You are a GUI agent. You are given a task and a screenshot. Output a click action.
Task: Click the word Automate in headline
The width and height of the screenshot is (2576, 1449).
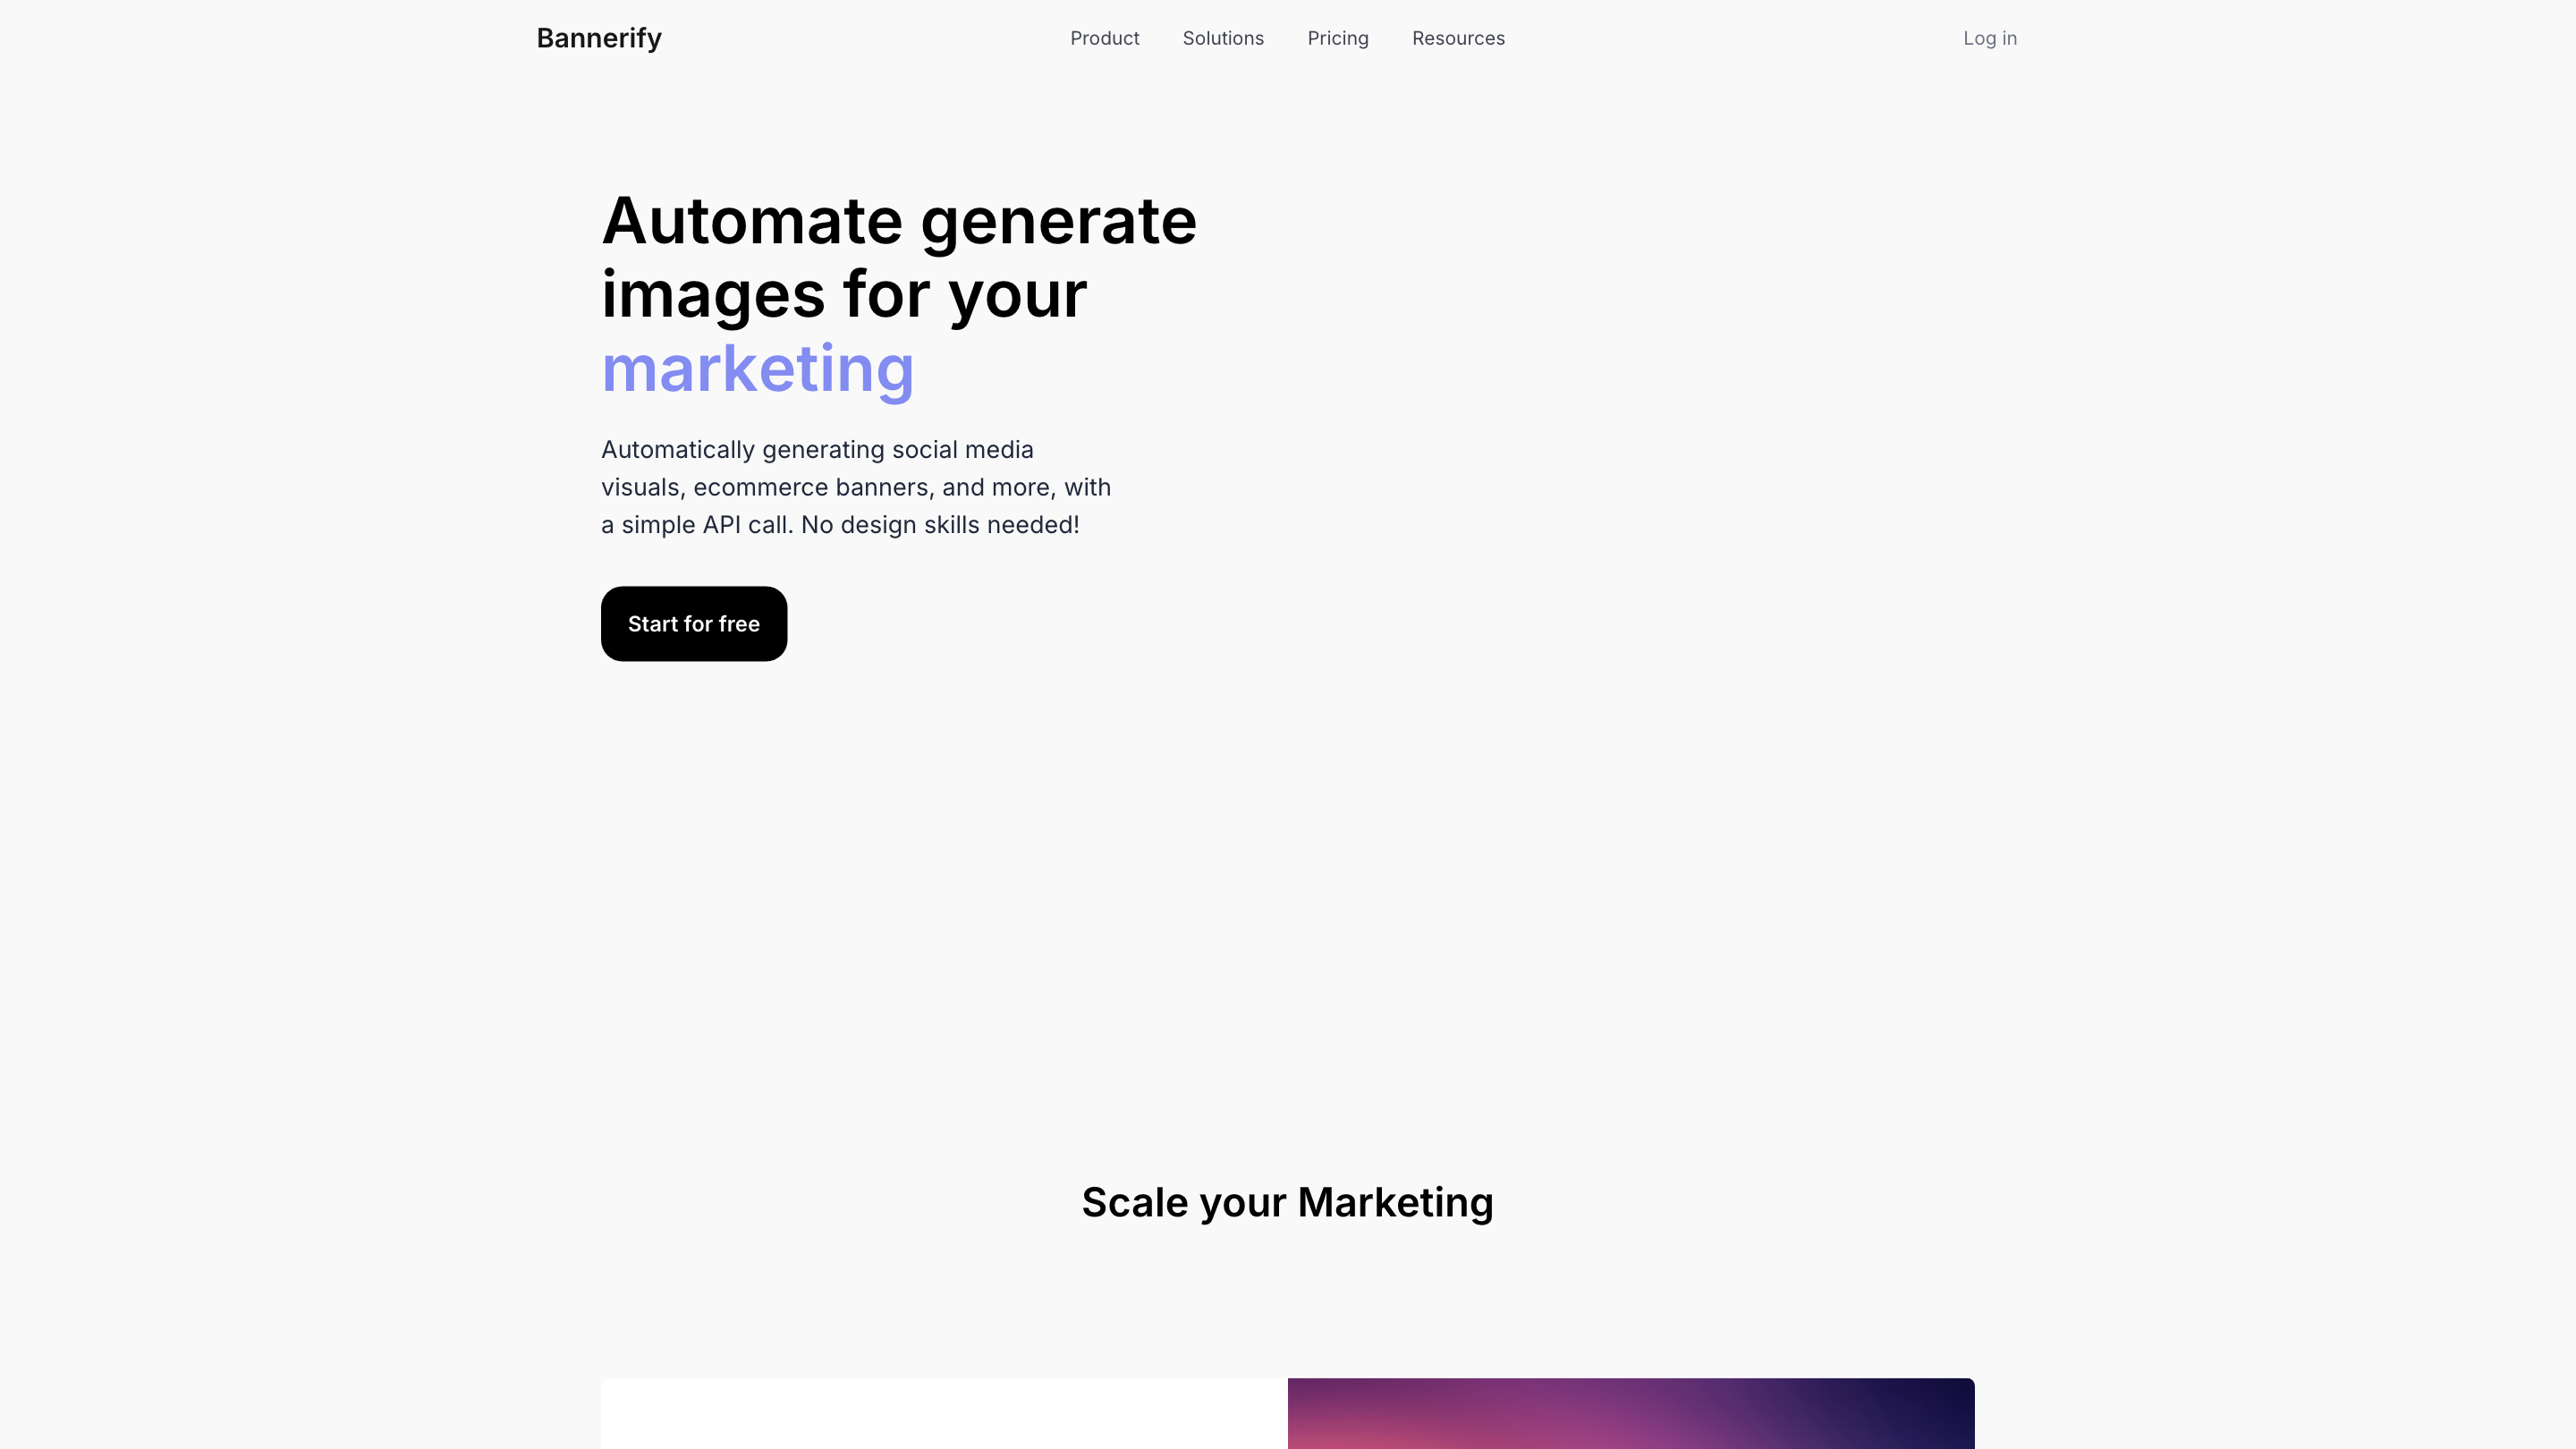point(752,221)
